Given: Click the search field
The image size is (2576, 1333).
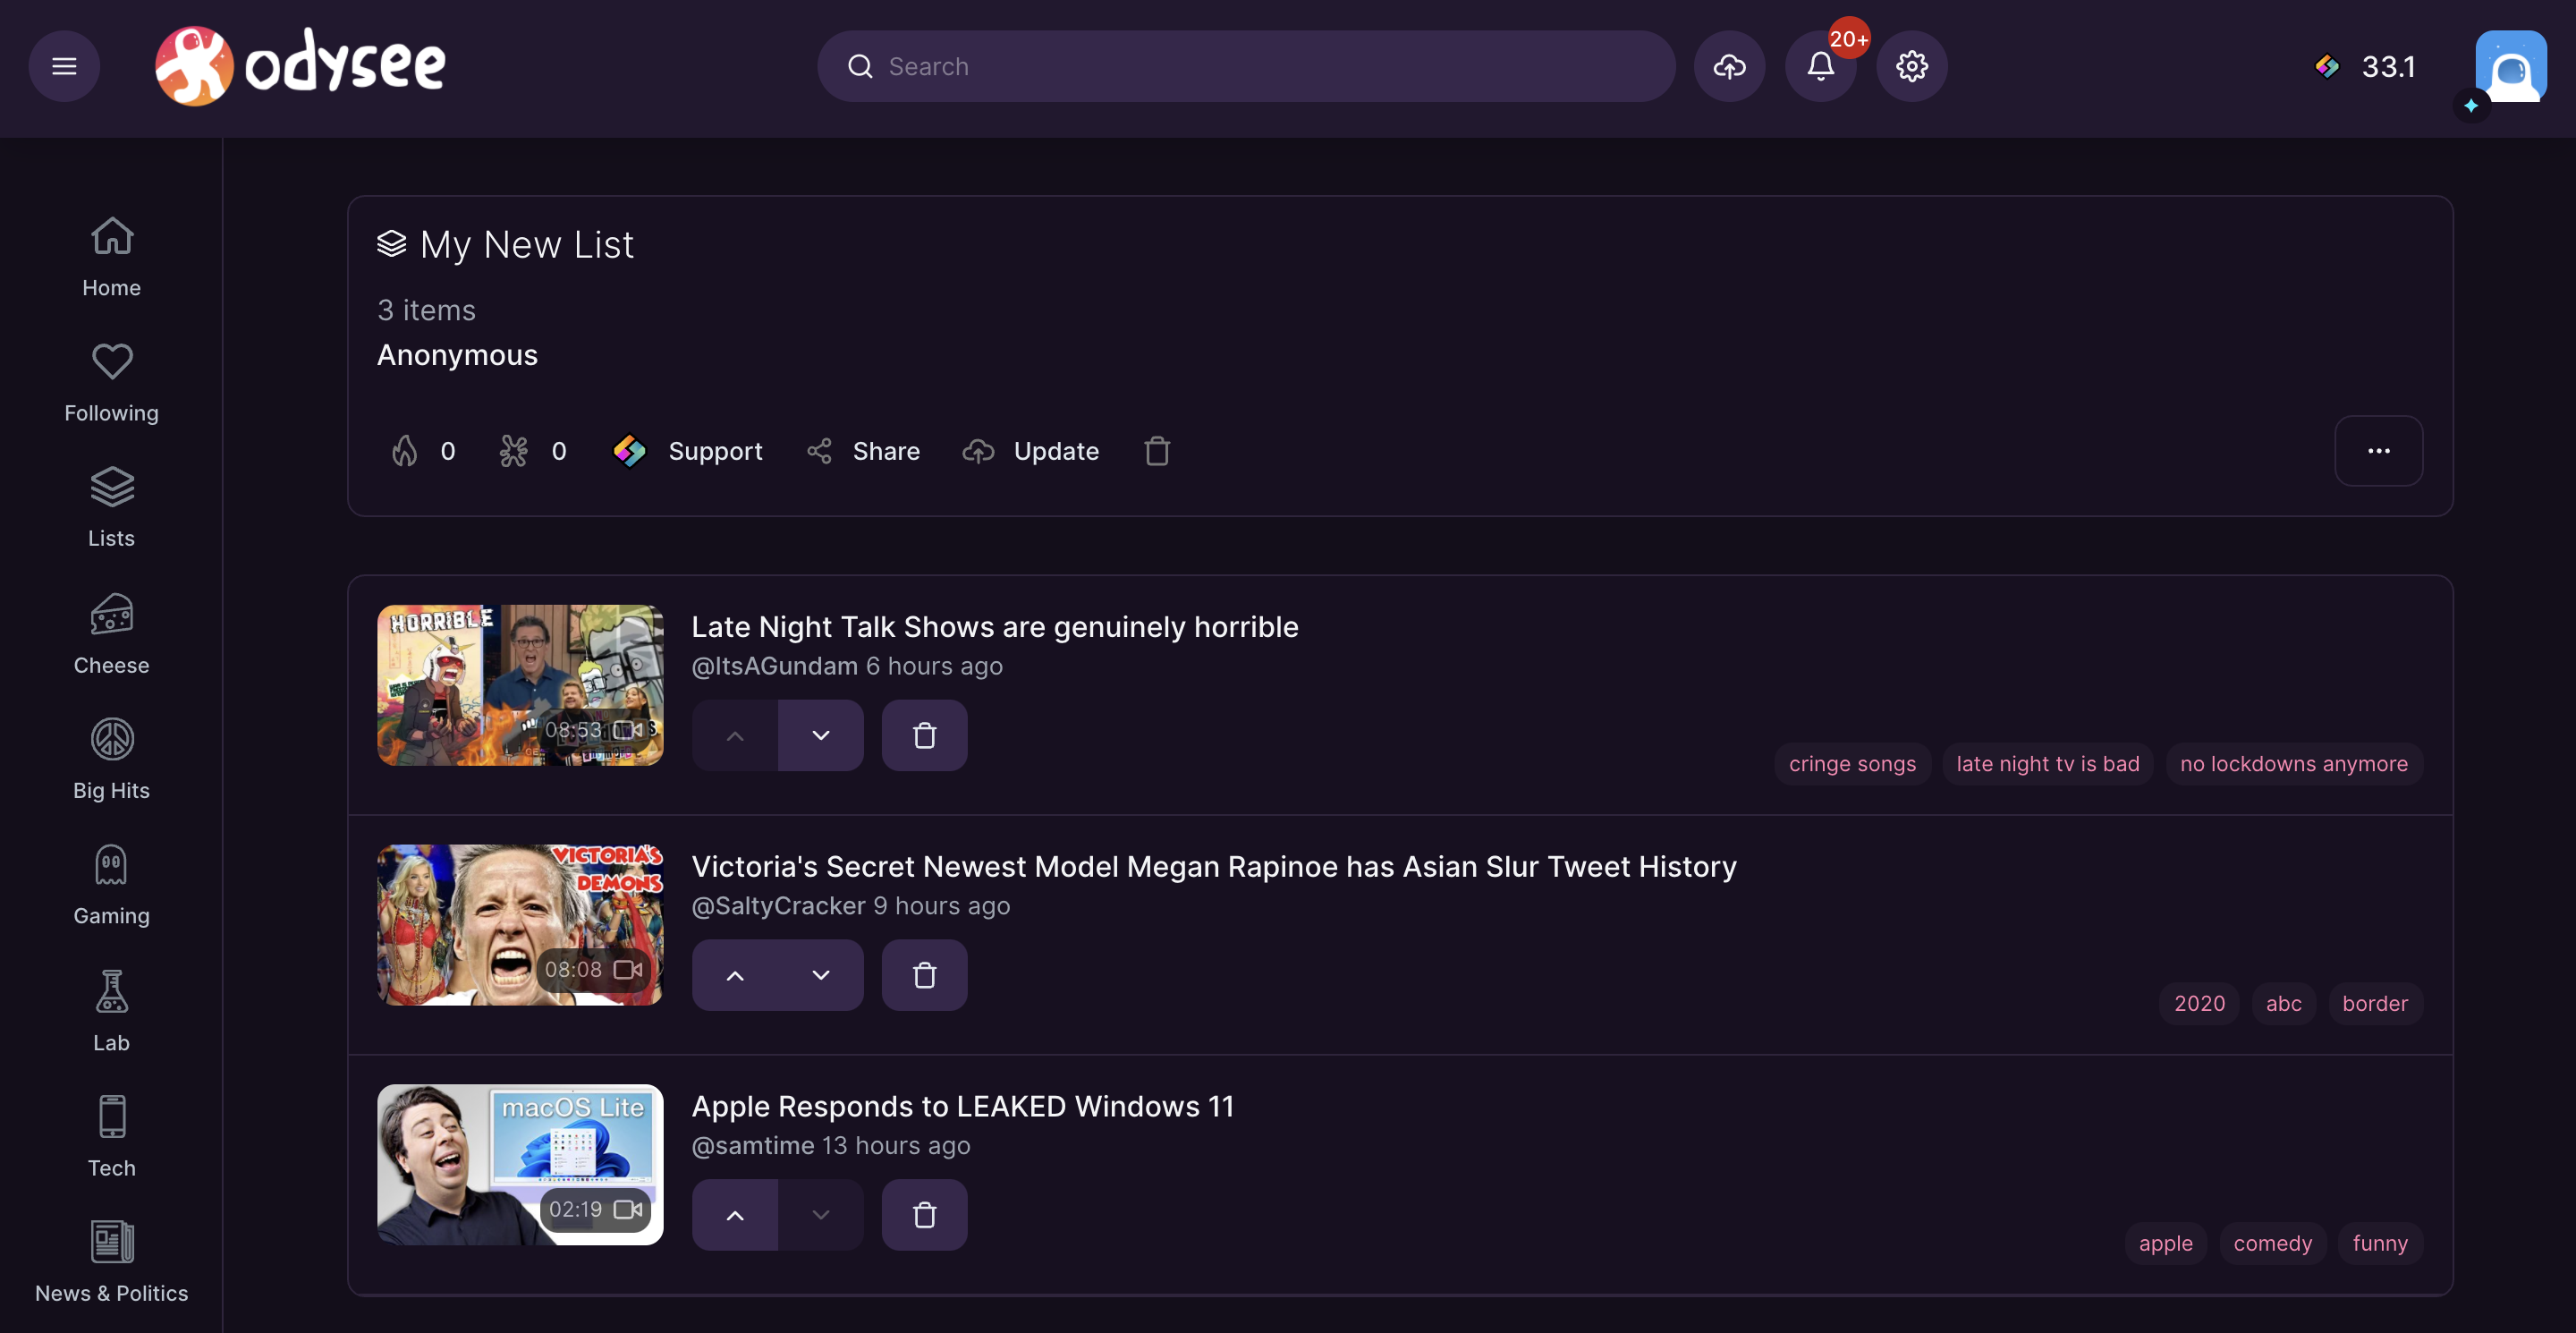Looking at the screenshot, I should pyautogui.click(x=1246, y=66).
